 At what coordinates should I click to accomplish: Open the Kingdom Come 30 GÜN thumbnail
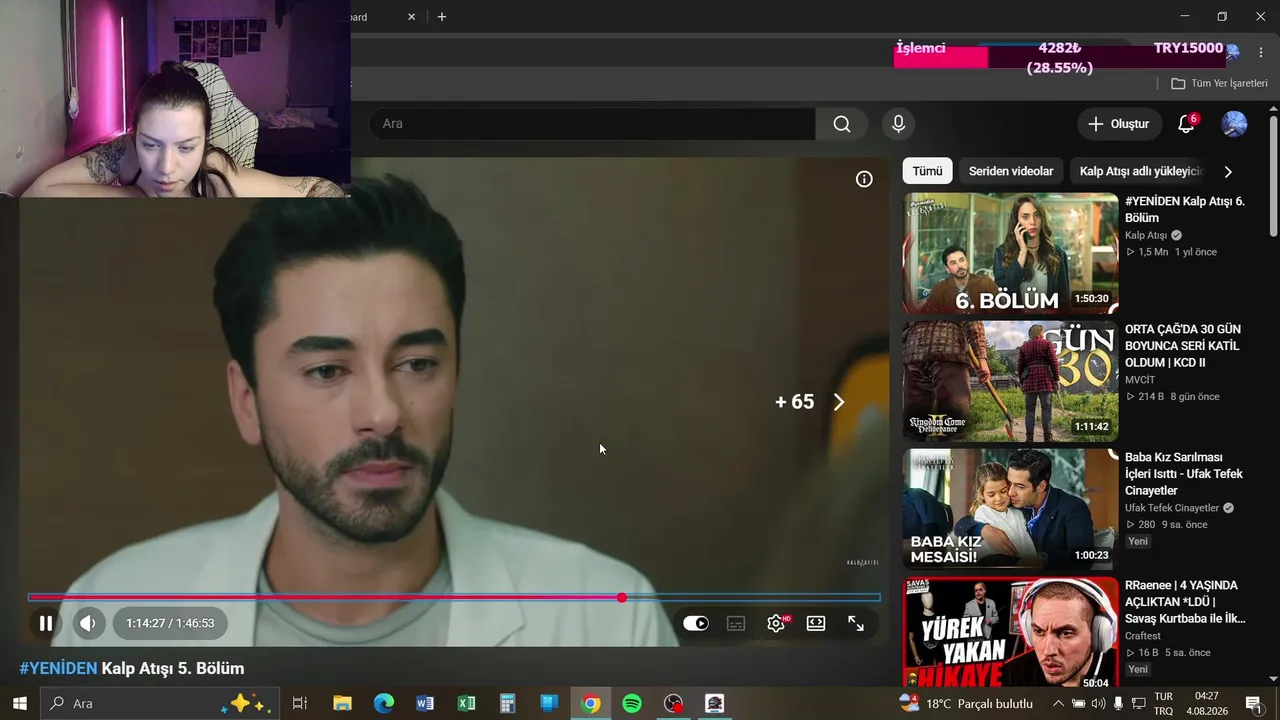click(1011, 381)
